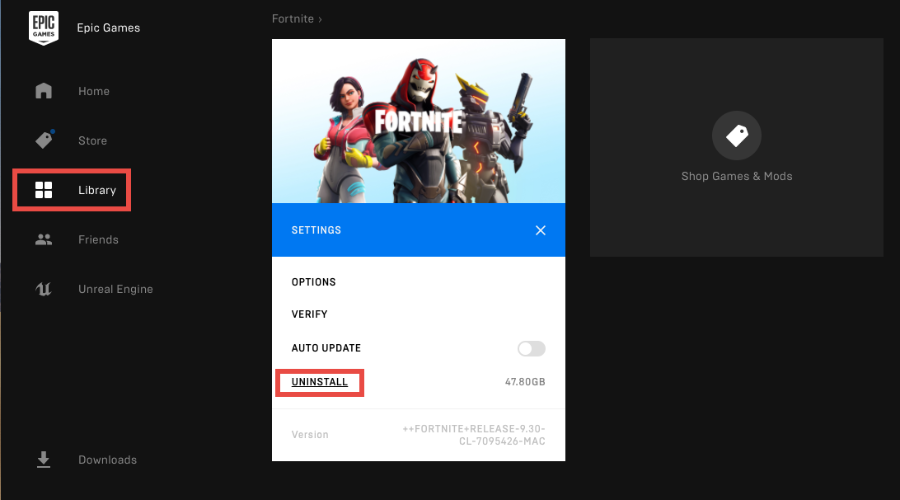Open Friends via the people icon
This screenshot has height=500, width=900.
coord(43,240)
